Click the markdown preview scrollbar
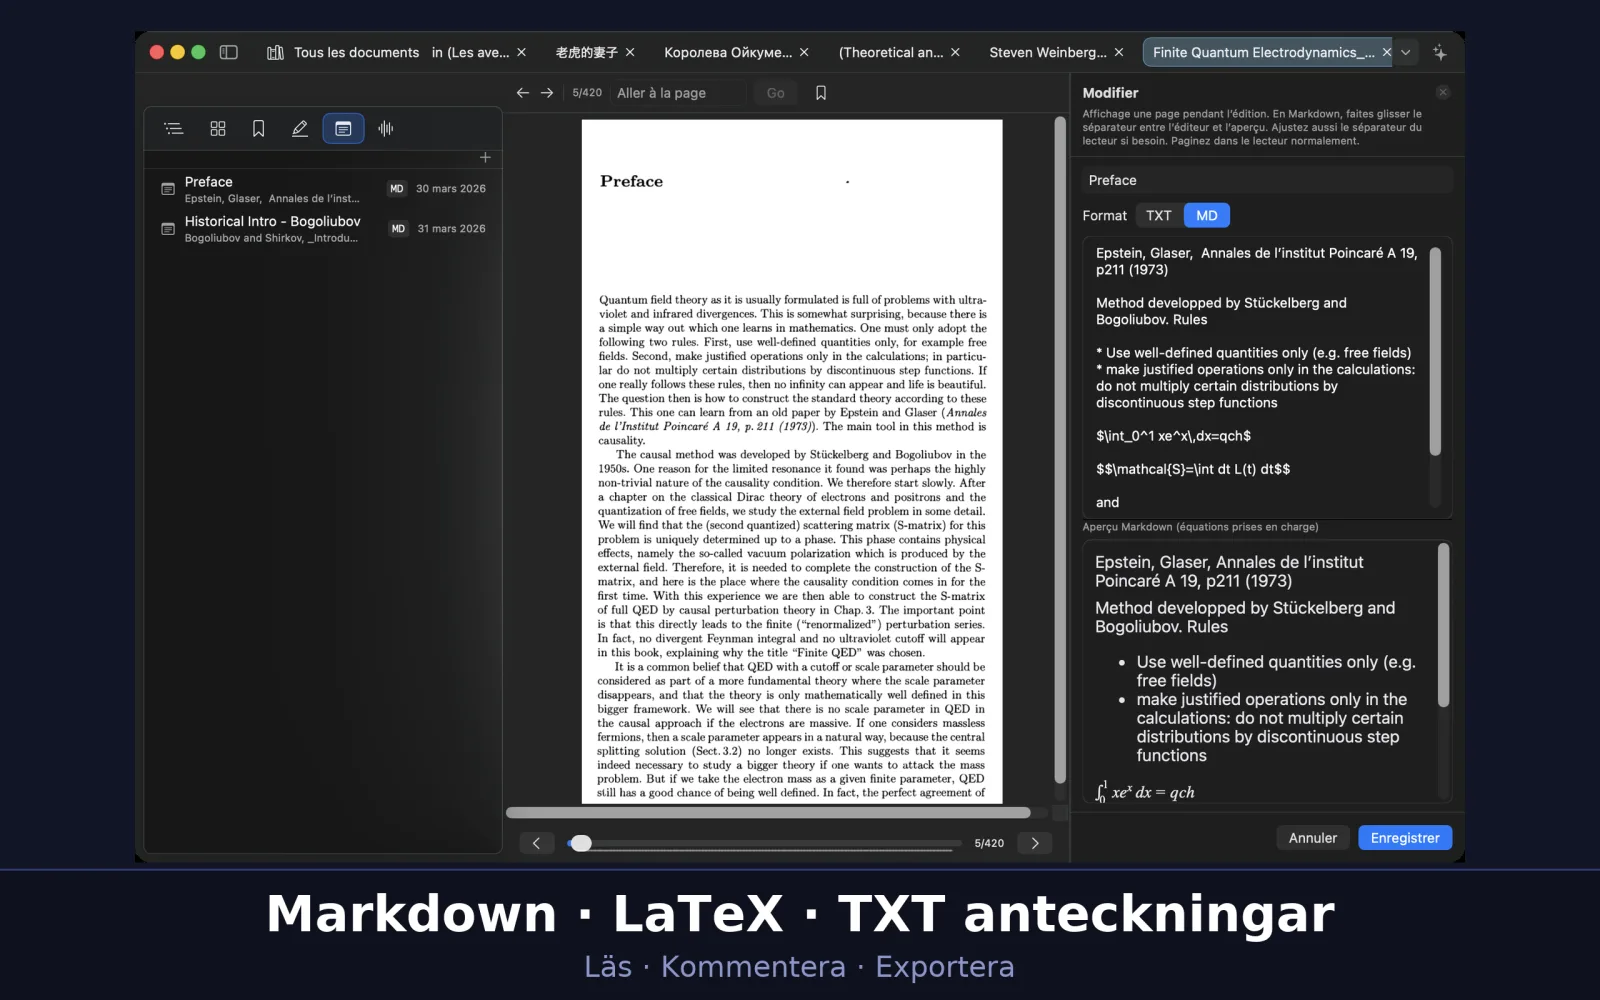The width and height of the screenshot is (1600, 1000). tap(1443, 626)
